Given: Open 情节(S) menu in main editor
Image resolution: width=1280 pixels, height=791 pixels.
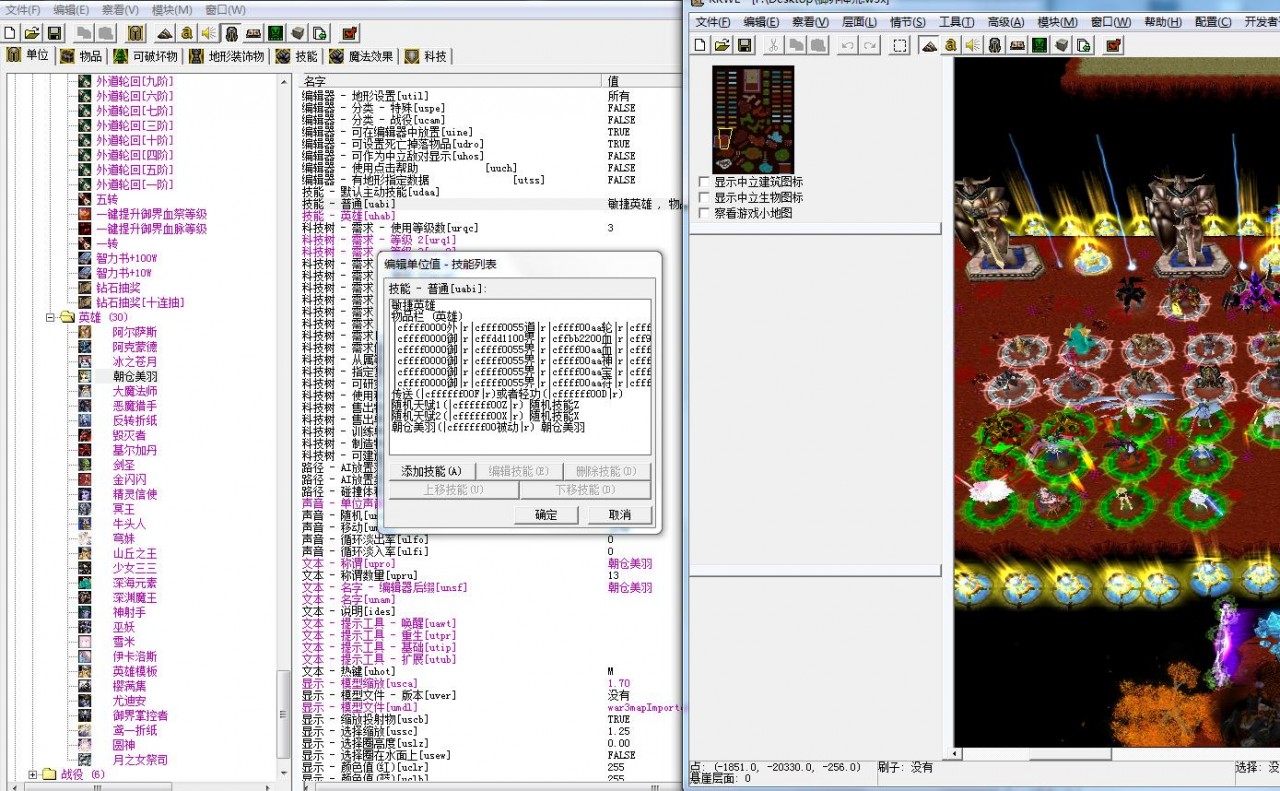Looking at the screenshot, I should [907, 22].
